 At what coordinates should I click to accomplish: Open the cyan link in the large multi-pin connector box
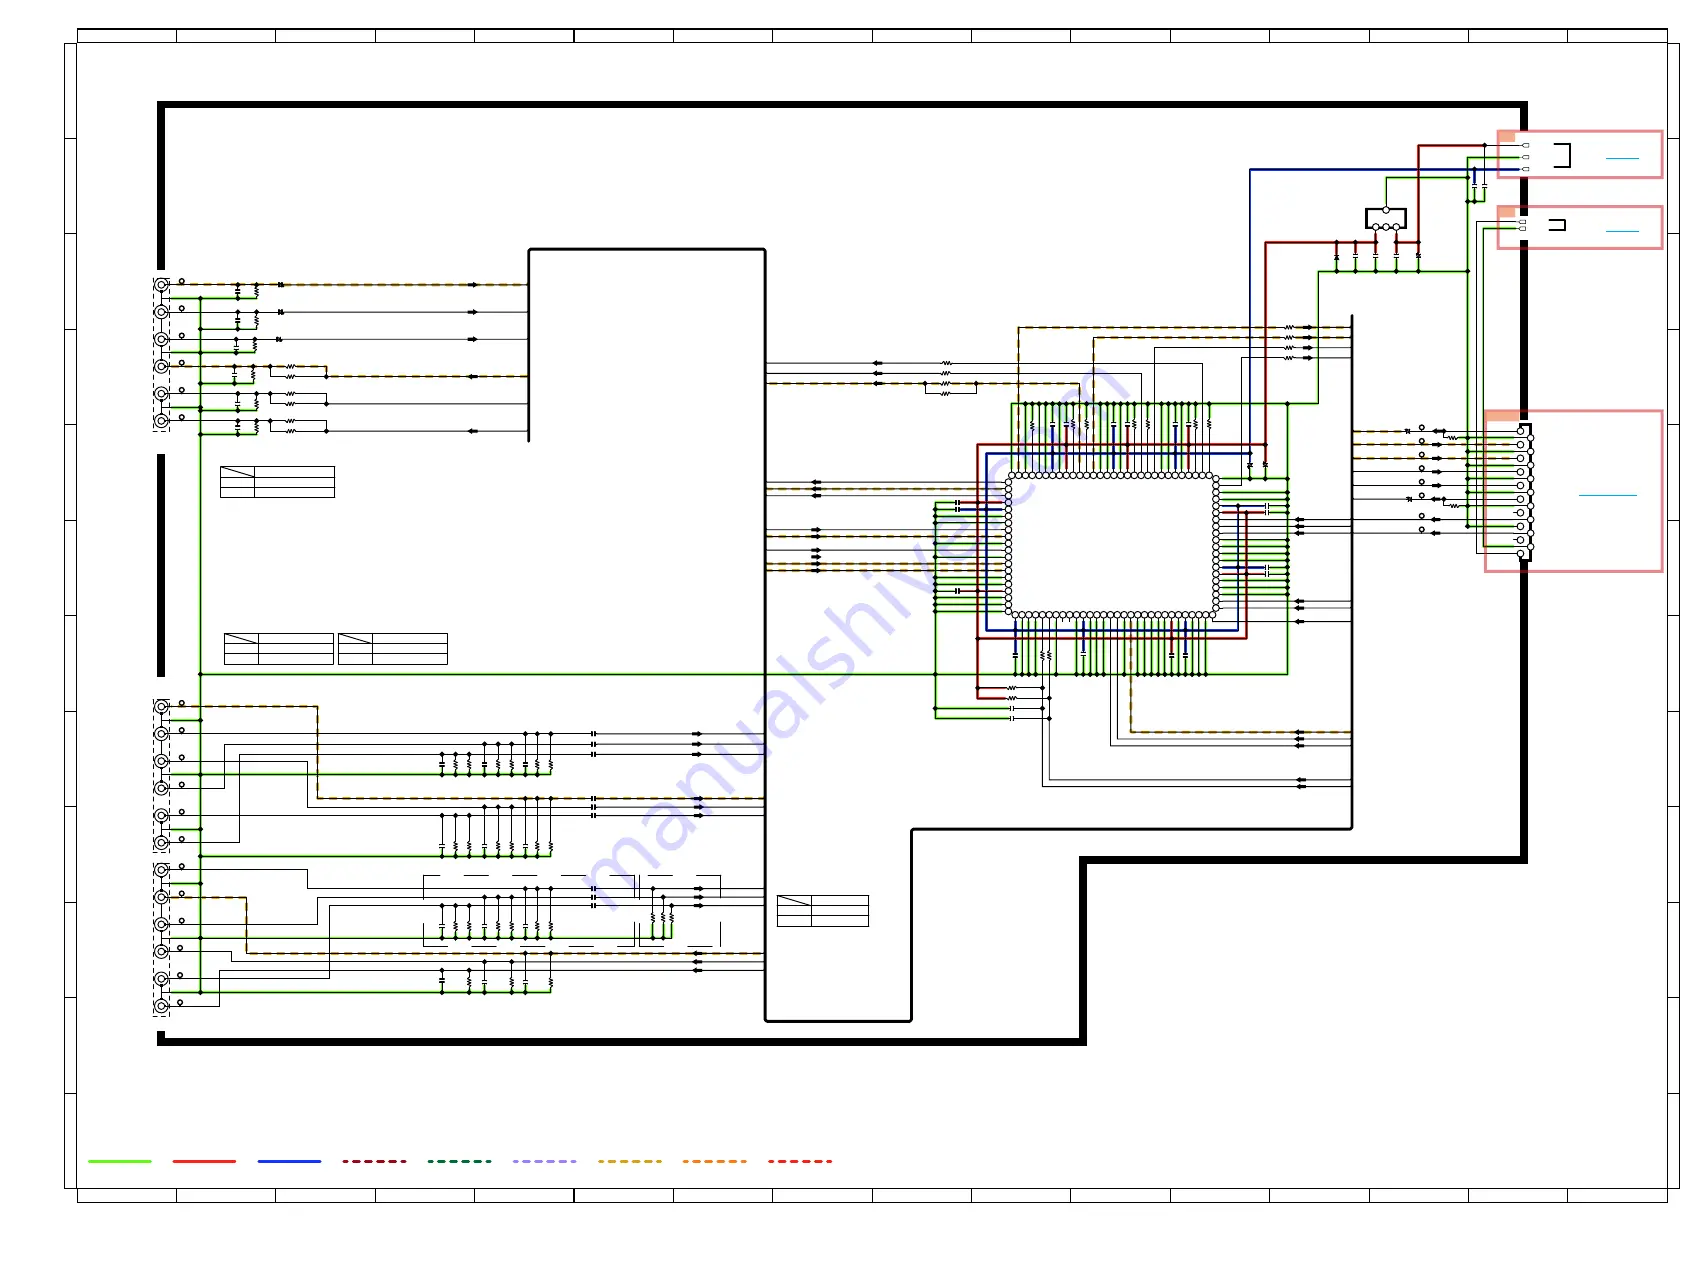pyautogui.click(x=1608, y=495)
